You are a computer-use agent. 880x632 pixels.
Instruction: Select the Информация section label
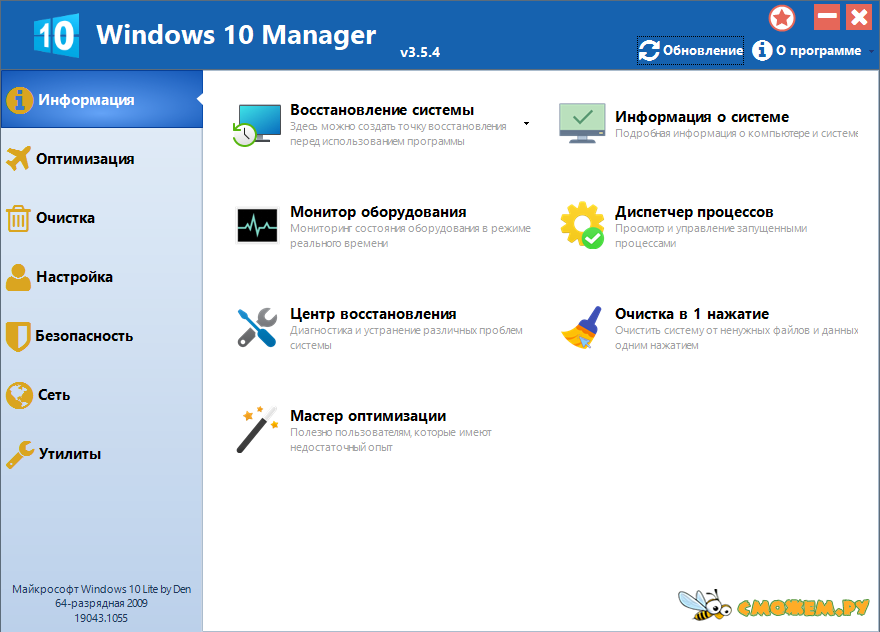86,100
